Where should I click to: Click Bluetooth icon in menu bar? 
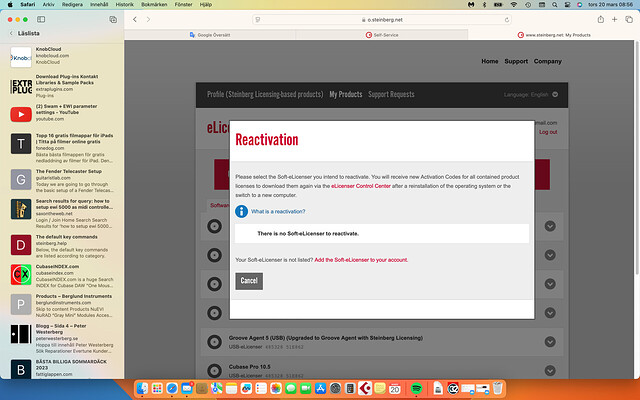tap(484, 4)
